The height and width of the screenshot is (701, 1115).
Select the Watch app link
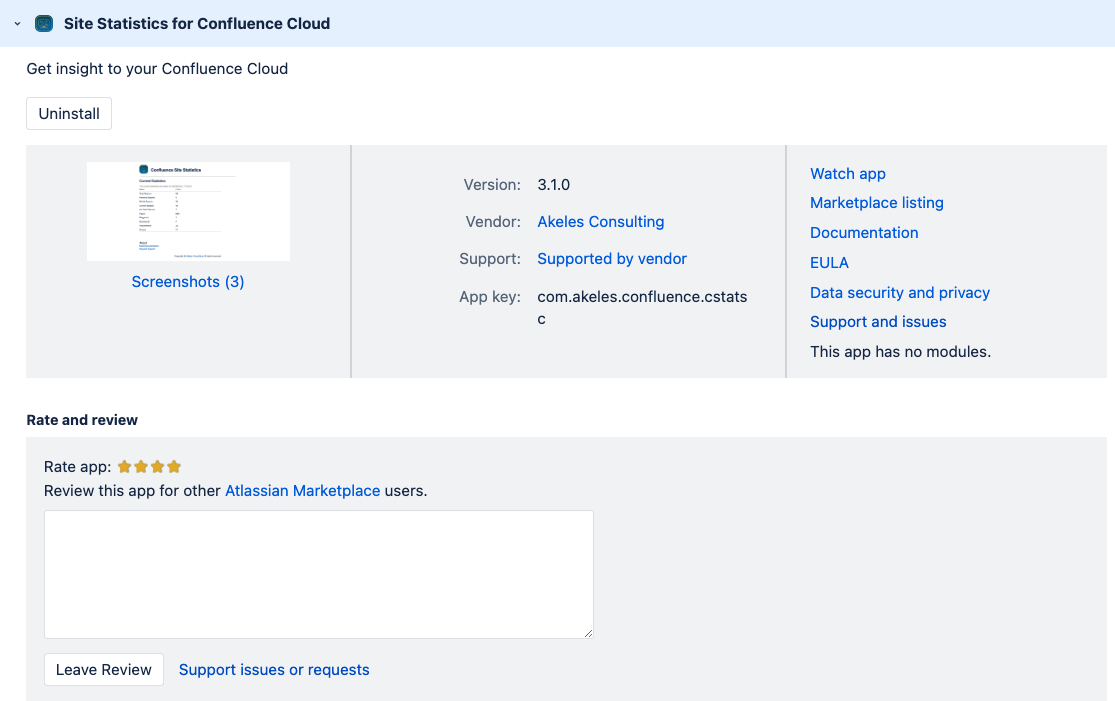click(847, 174)
